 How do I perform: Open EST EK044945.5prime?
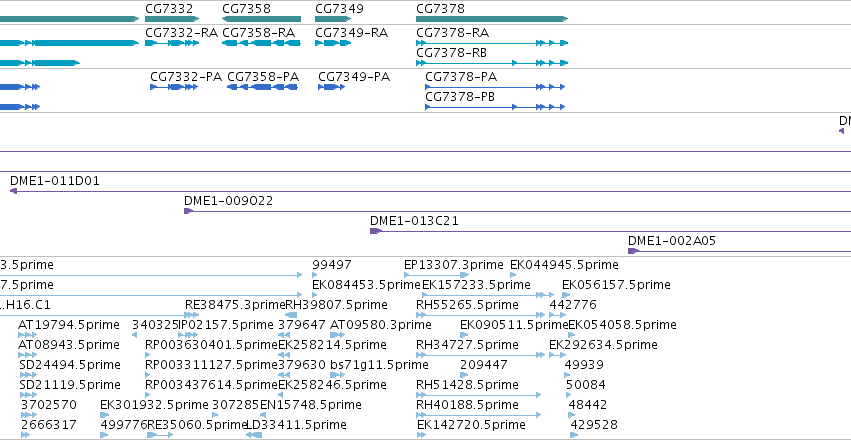pos(564,265)
